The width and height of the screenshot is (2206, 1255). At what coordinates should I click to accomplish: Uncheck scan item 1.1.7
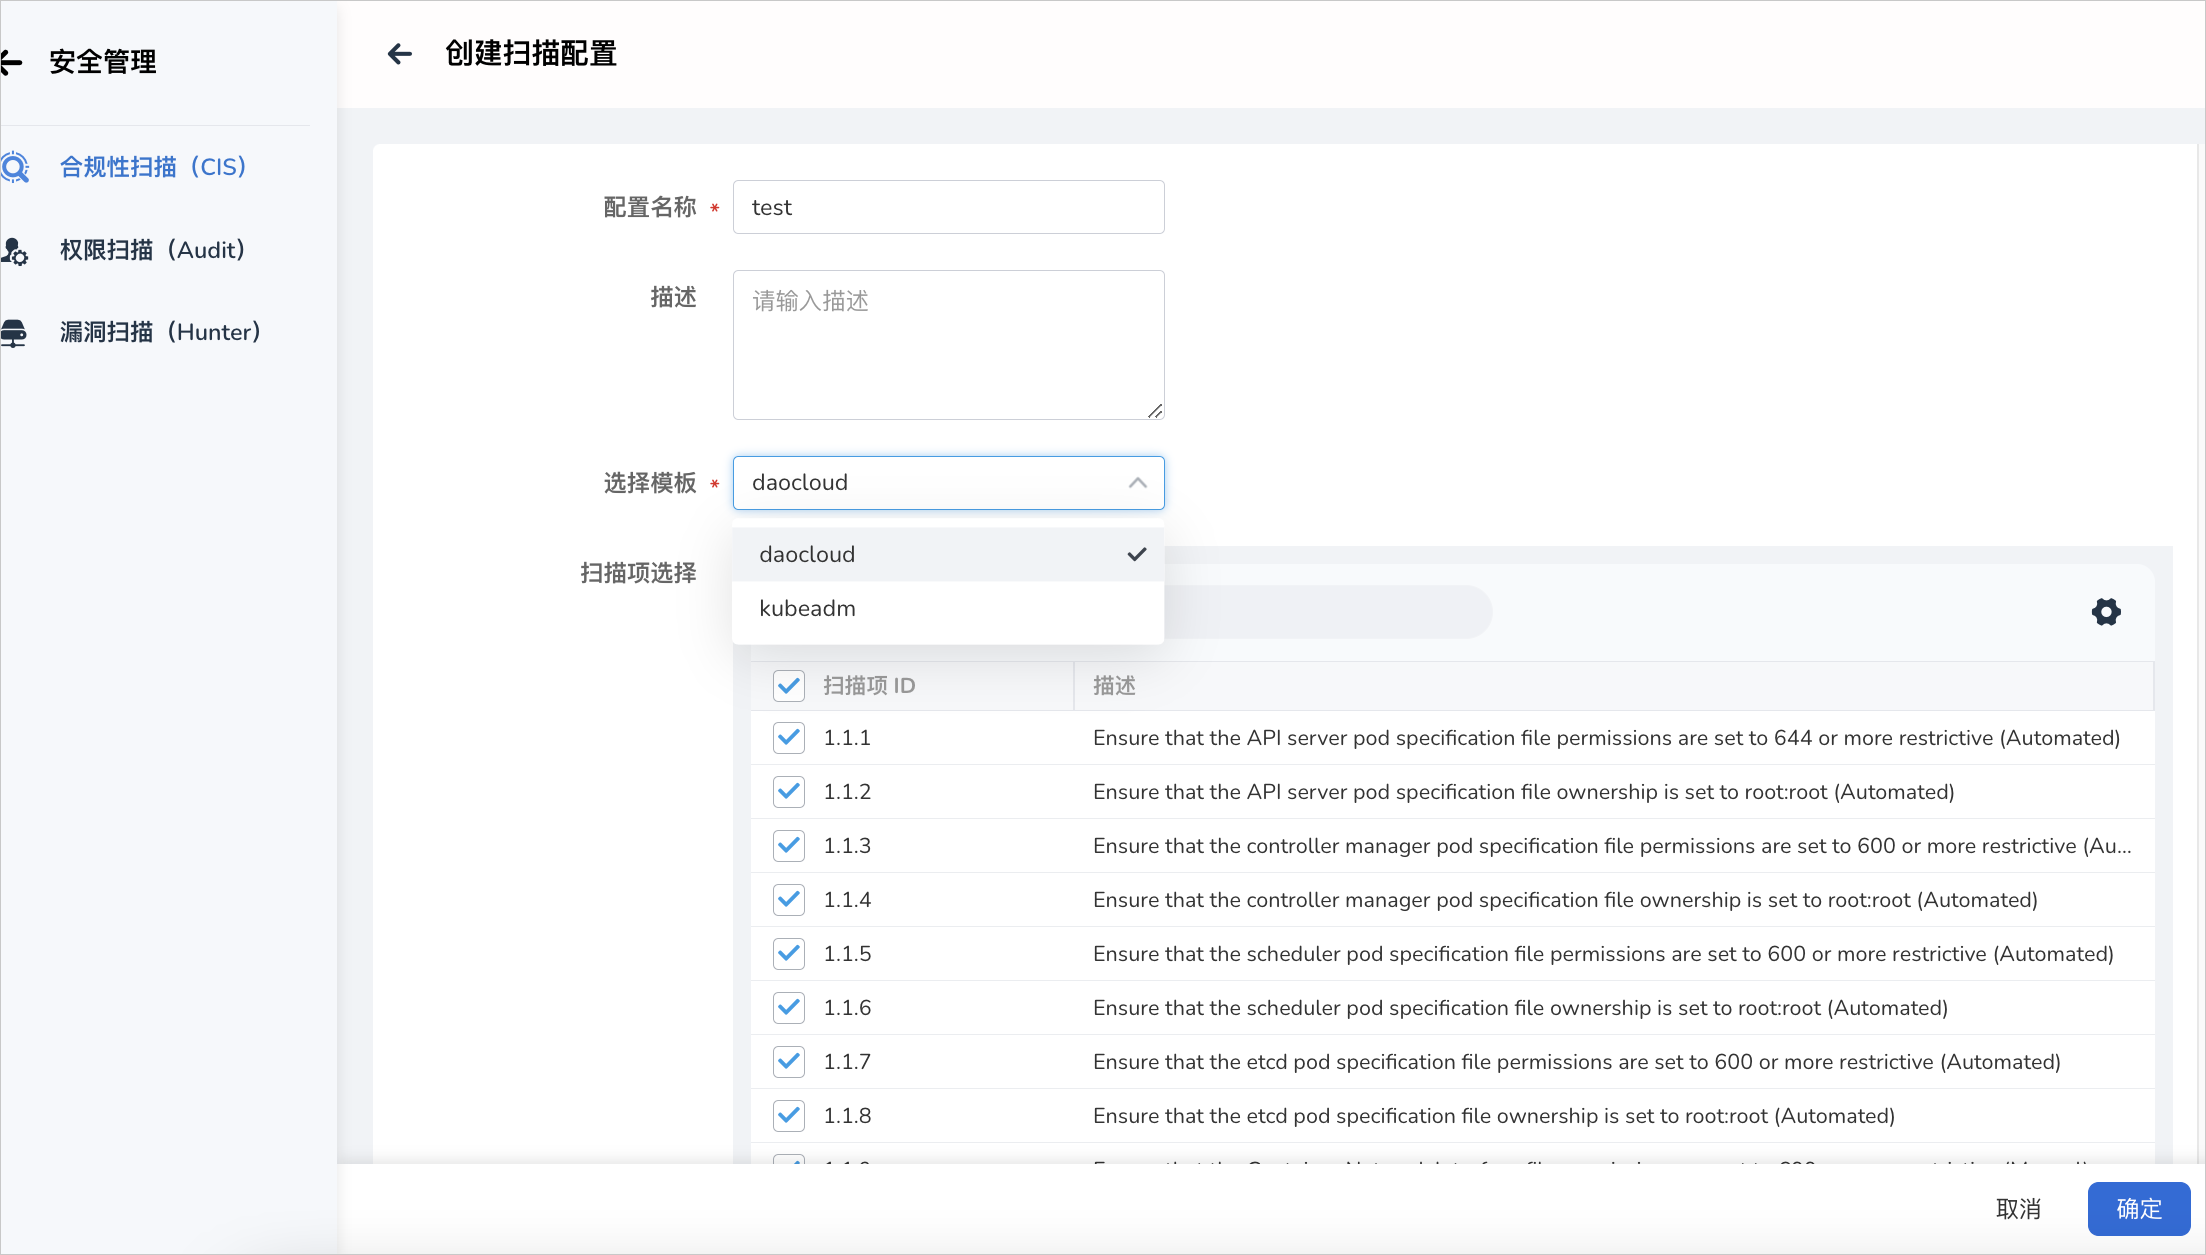[789, 1062]
